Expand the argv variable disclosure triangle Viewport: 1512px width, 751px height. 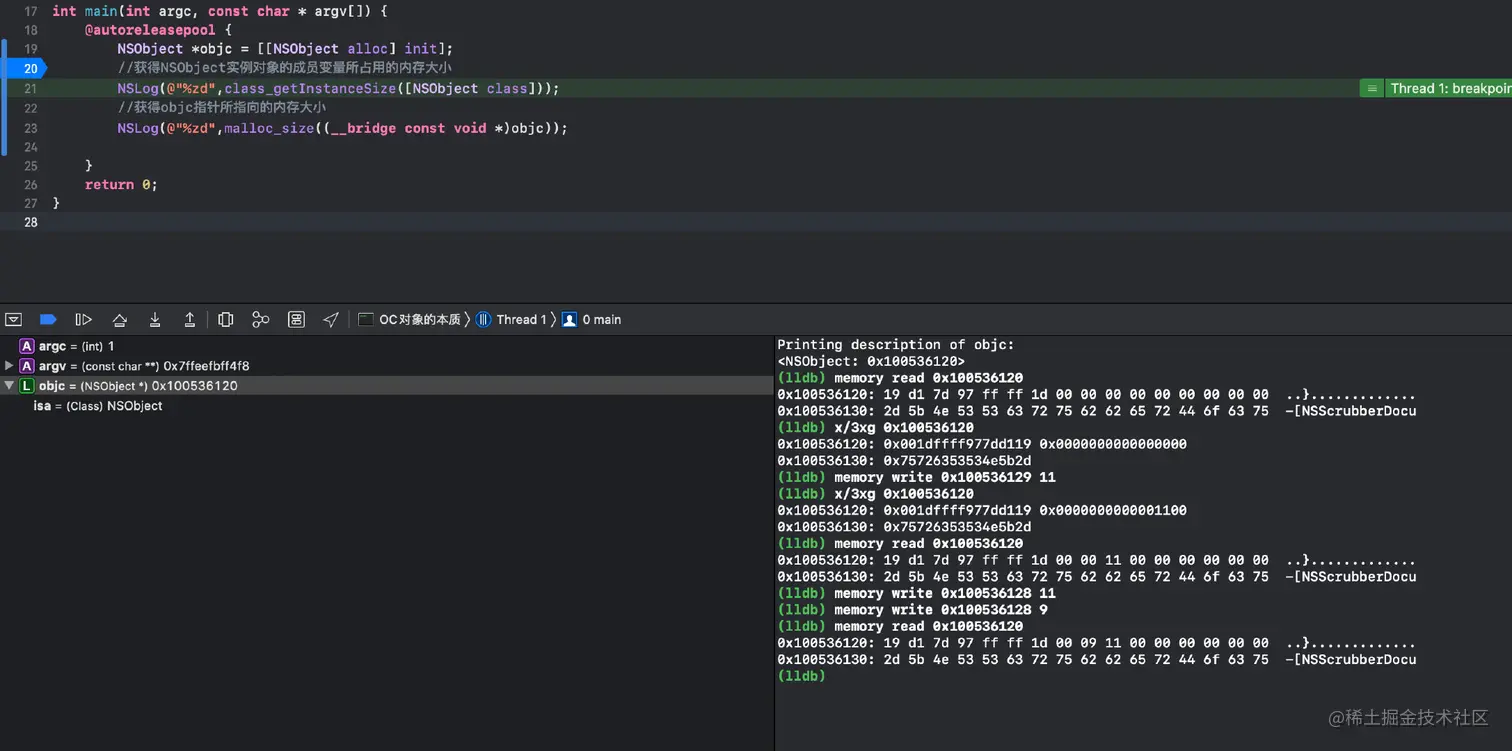click(9, 366)
